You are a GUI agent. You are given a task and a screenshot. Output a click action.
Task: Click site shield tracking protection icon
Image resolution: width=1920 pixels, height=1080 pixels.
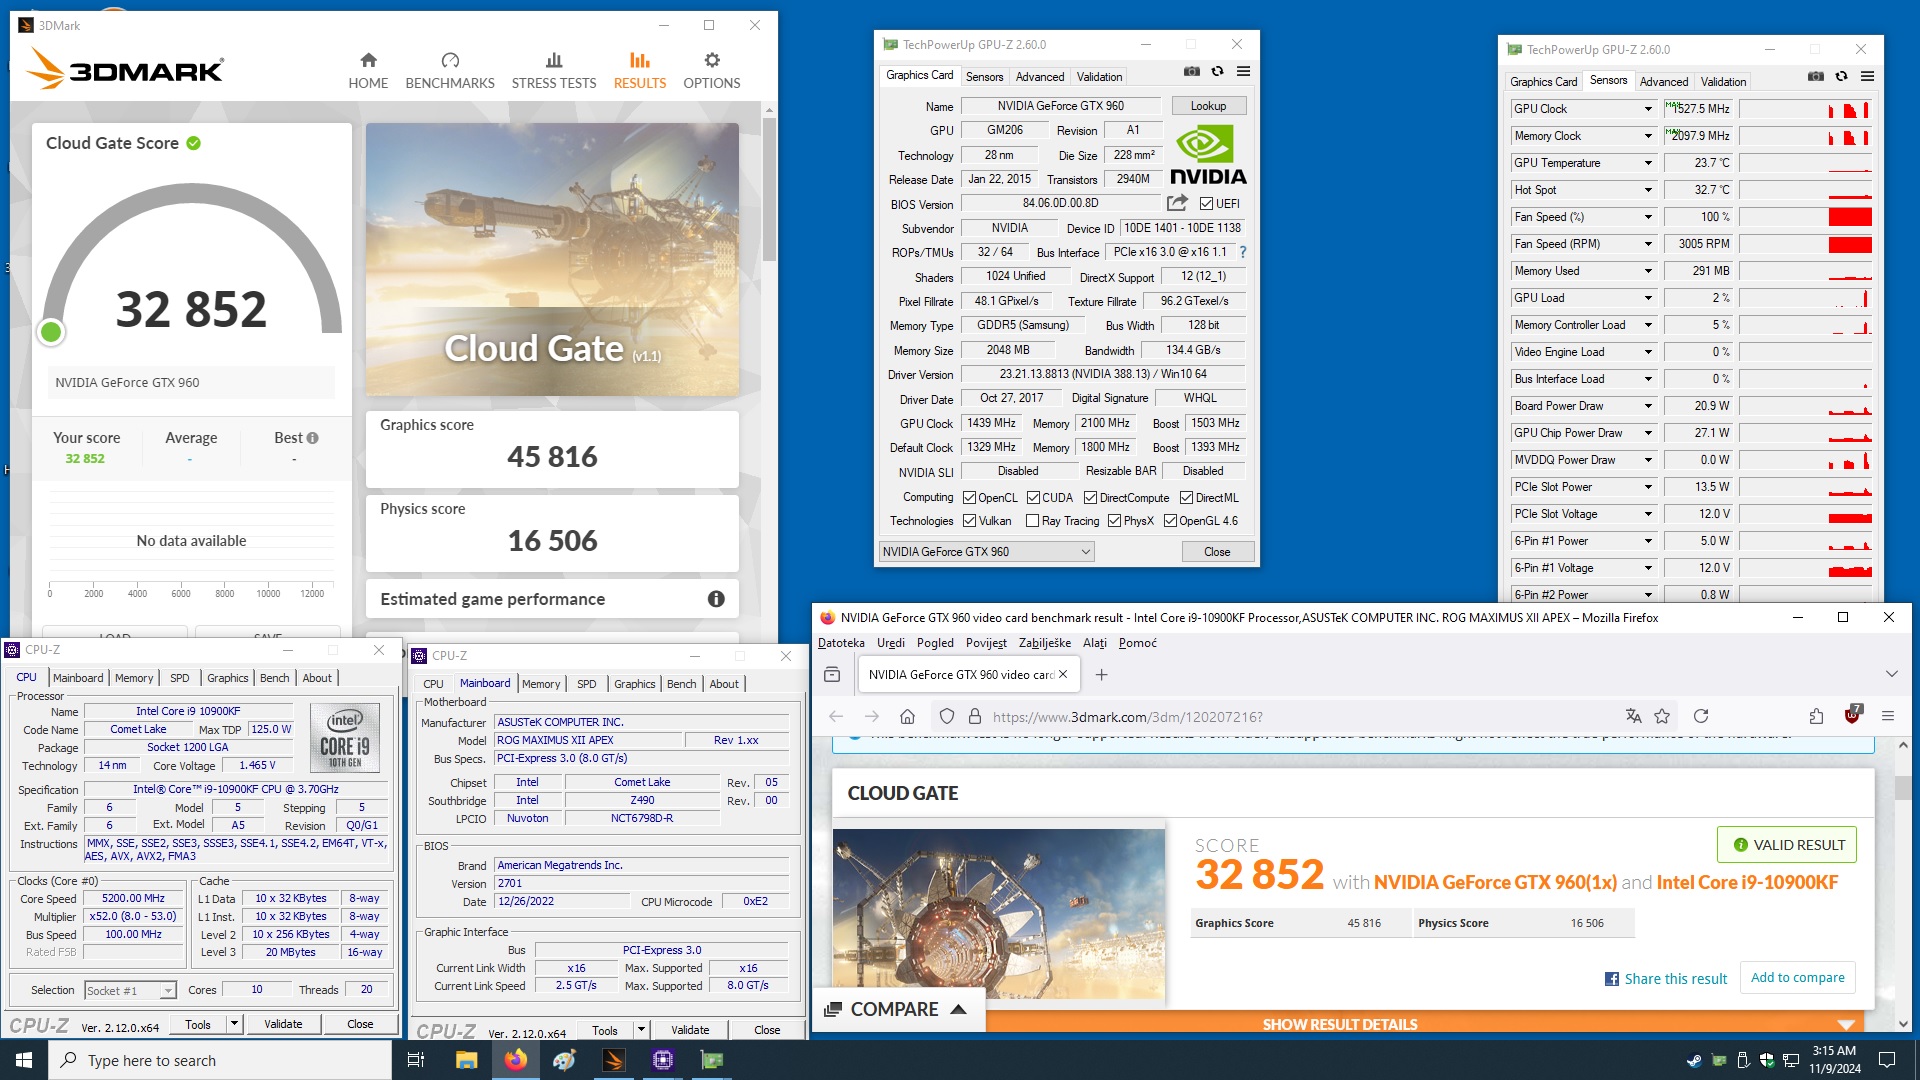[947, 716]
